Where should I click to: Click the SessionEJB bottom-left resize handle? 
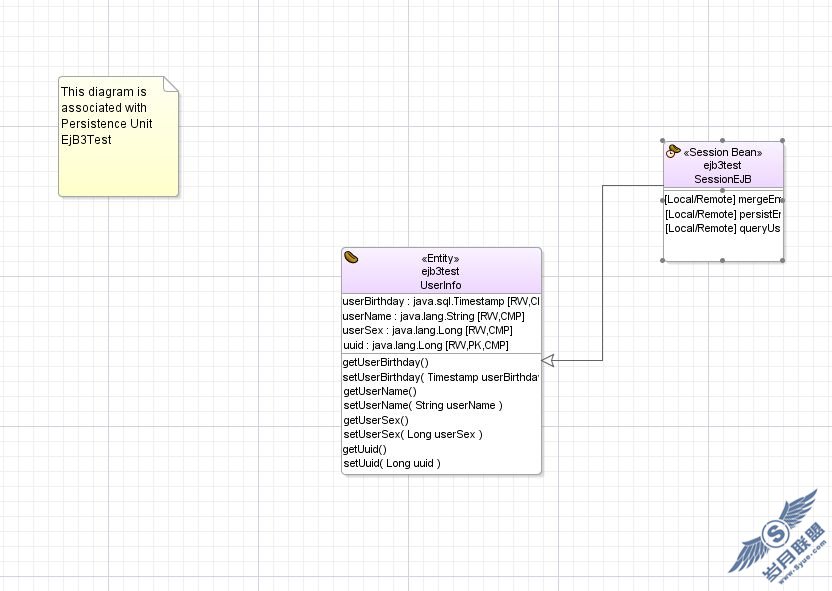[662, 260]
